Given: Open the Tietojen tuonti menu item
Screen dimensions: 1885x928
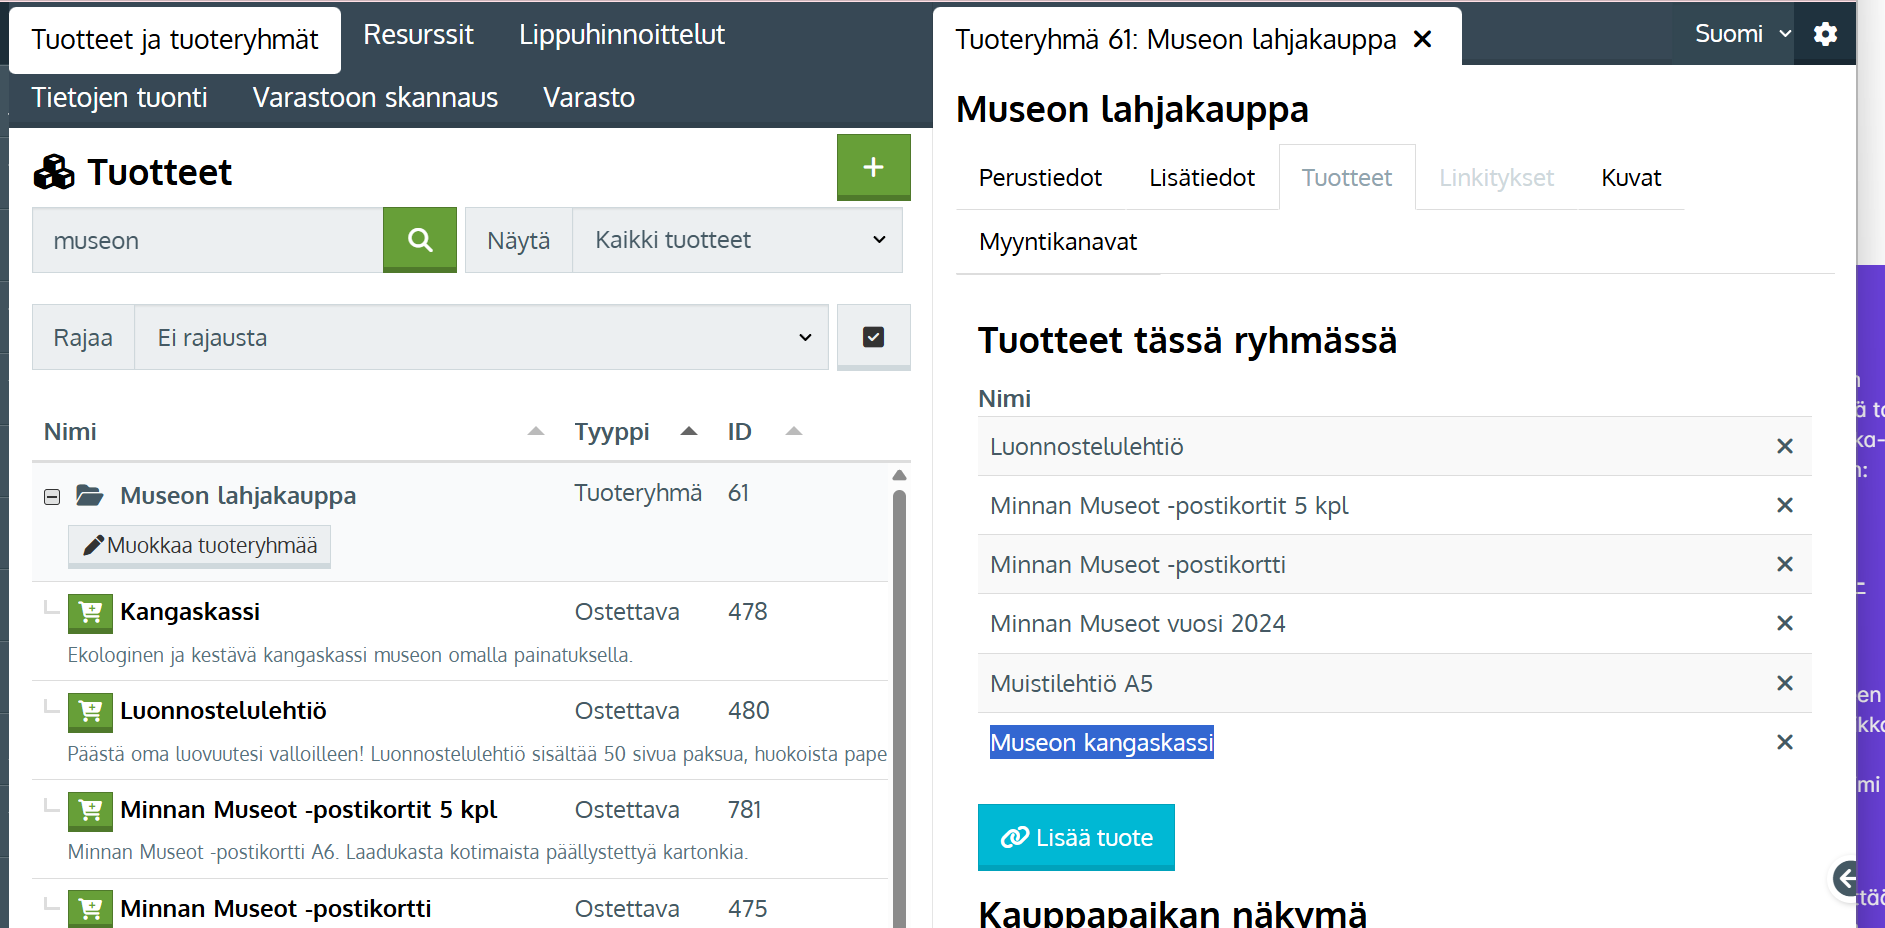Looking at the screenshot, I should point(119,97).
